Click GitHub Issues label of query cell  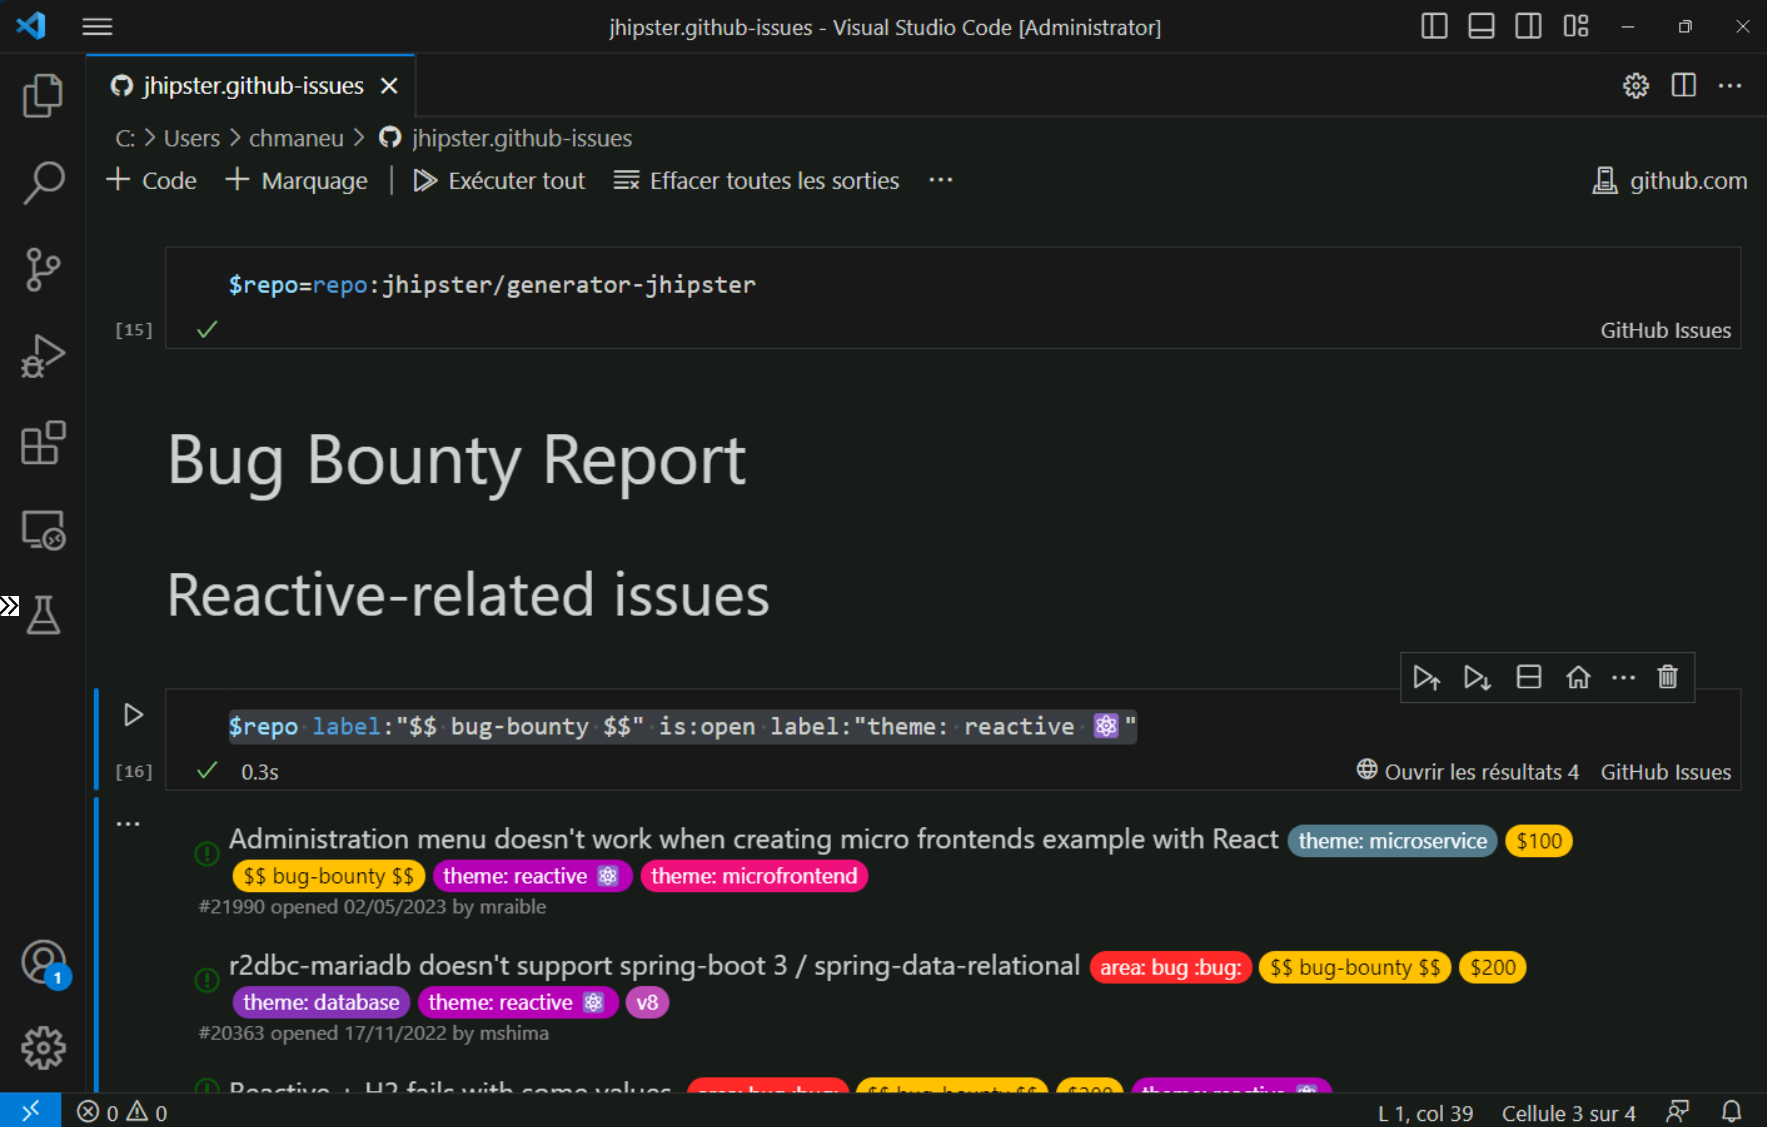1665,773
